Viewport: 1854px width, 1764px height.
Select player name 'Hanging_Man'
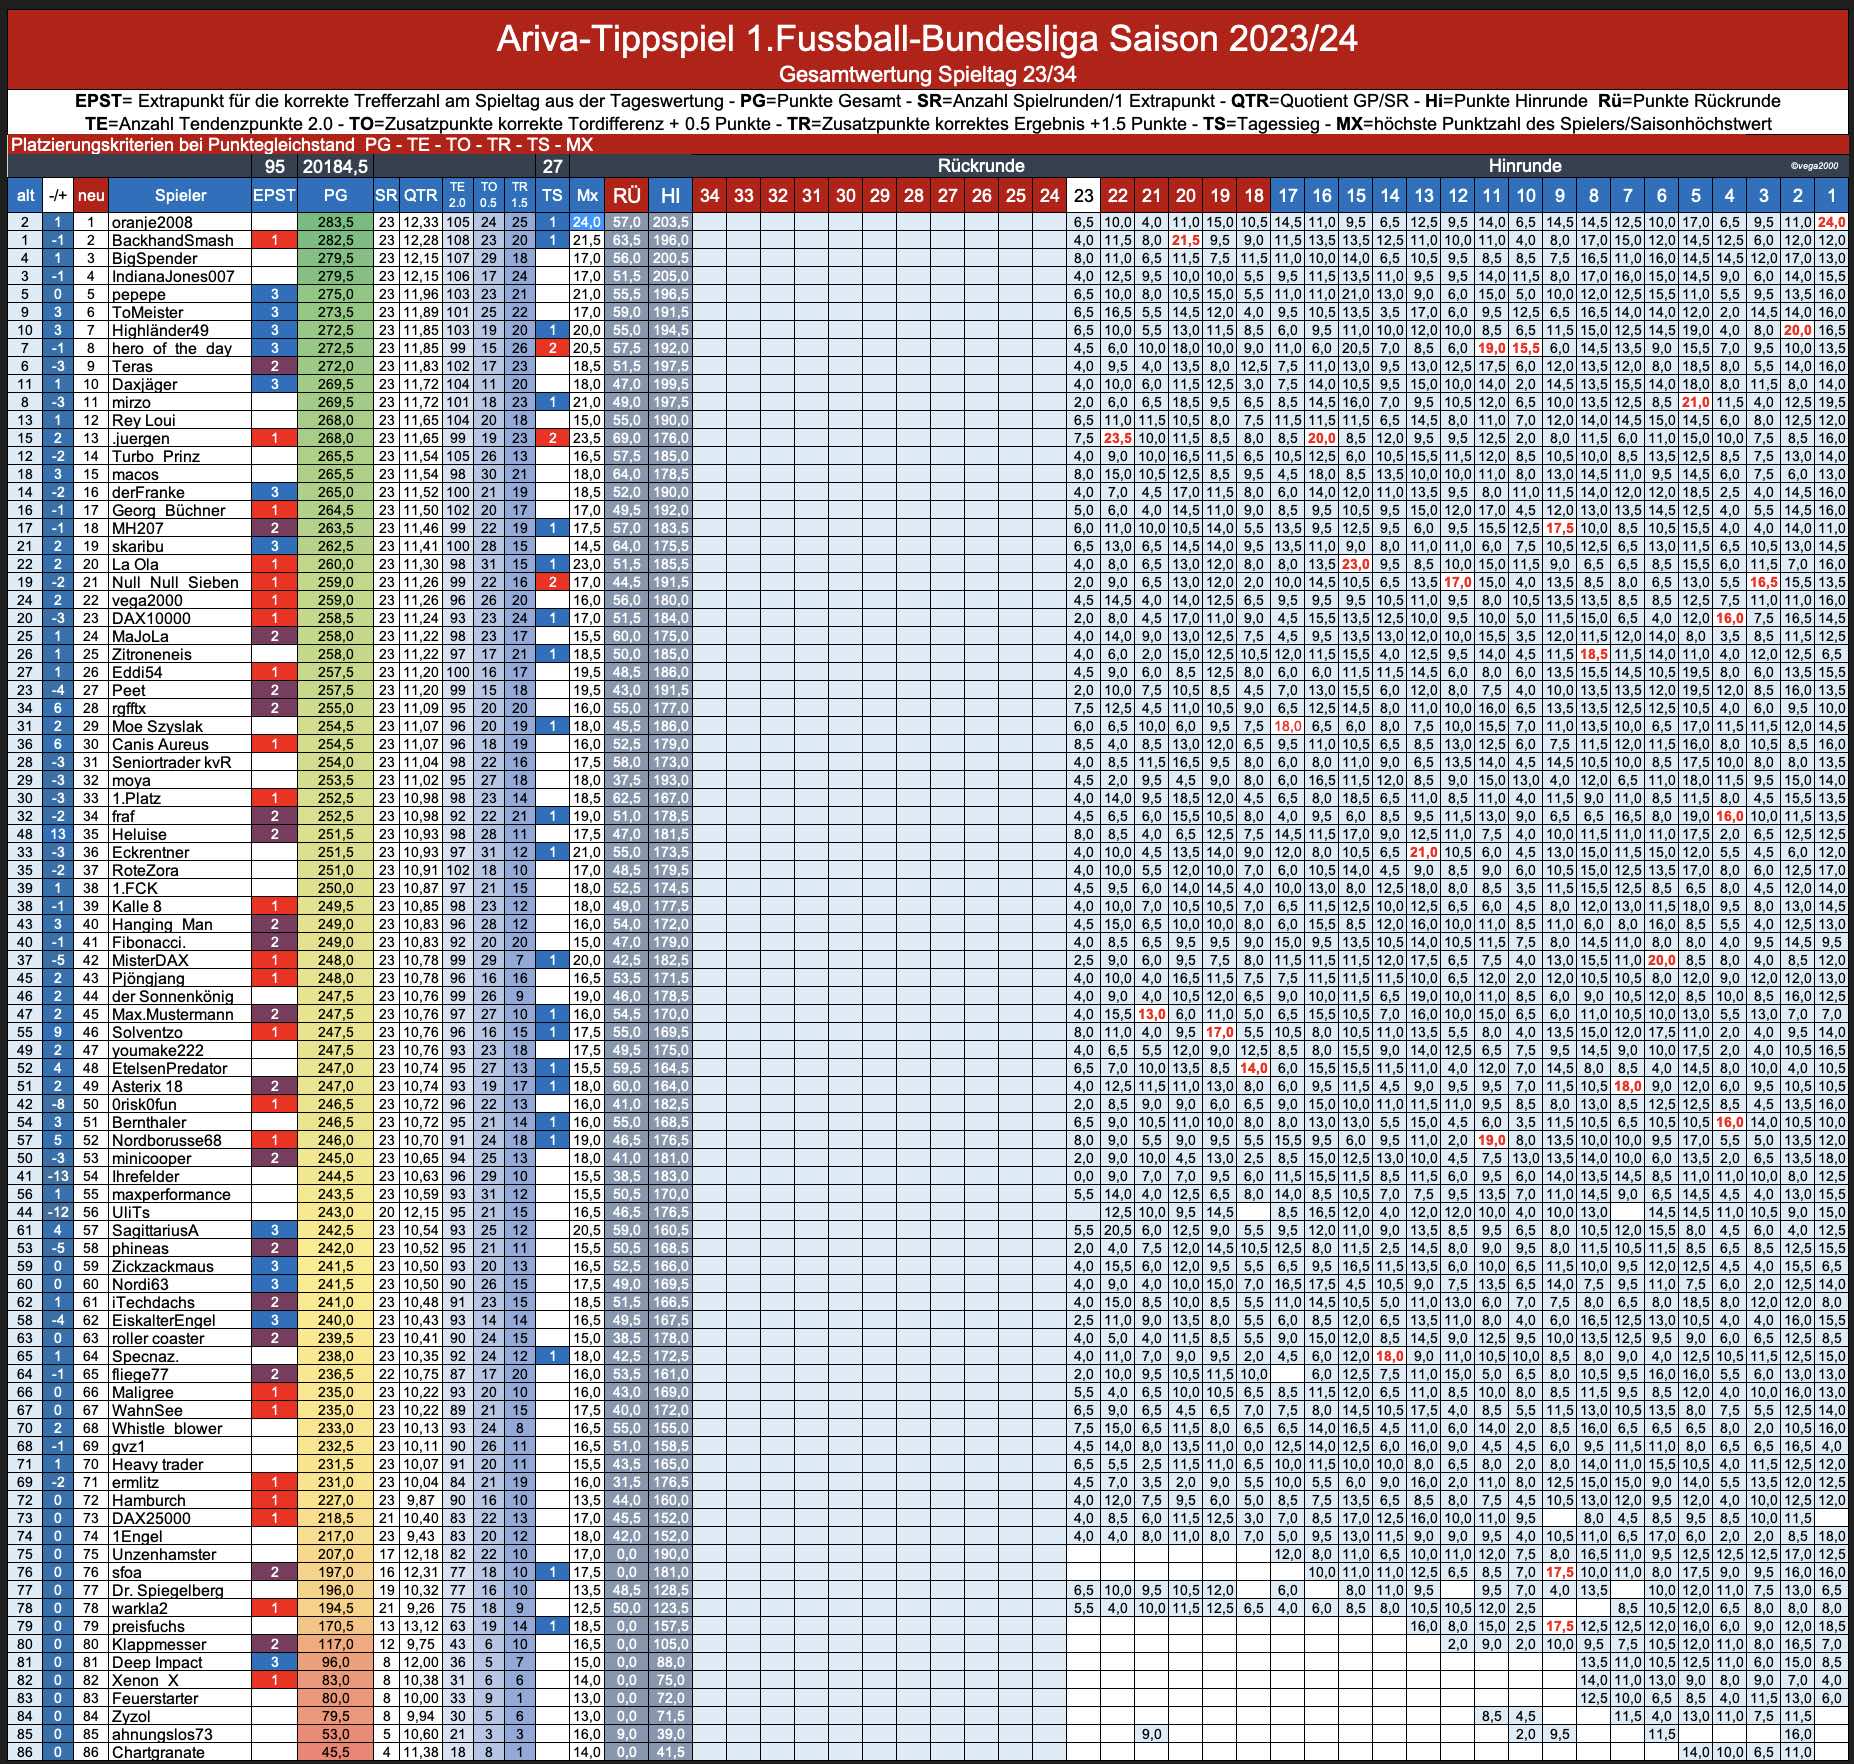point(162,924)
